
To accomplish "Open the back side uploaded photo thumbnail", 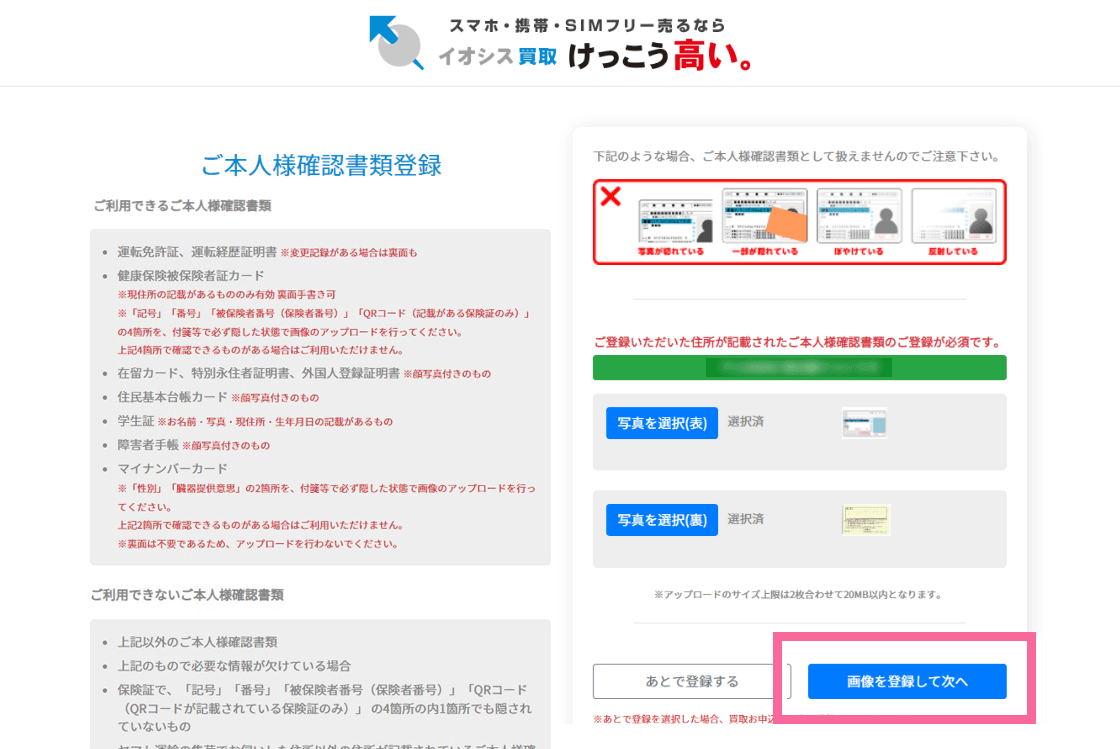I will click(x=865, y=520).
